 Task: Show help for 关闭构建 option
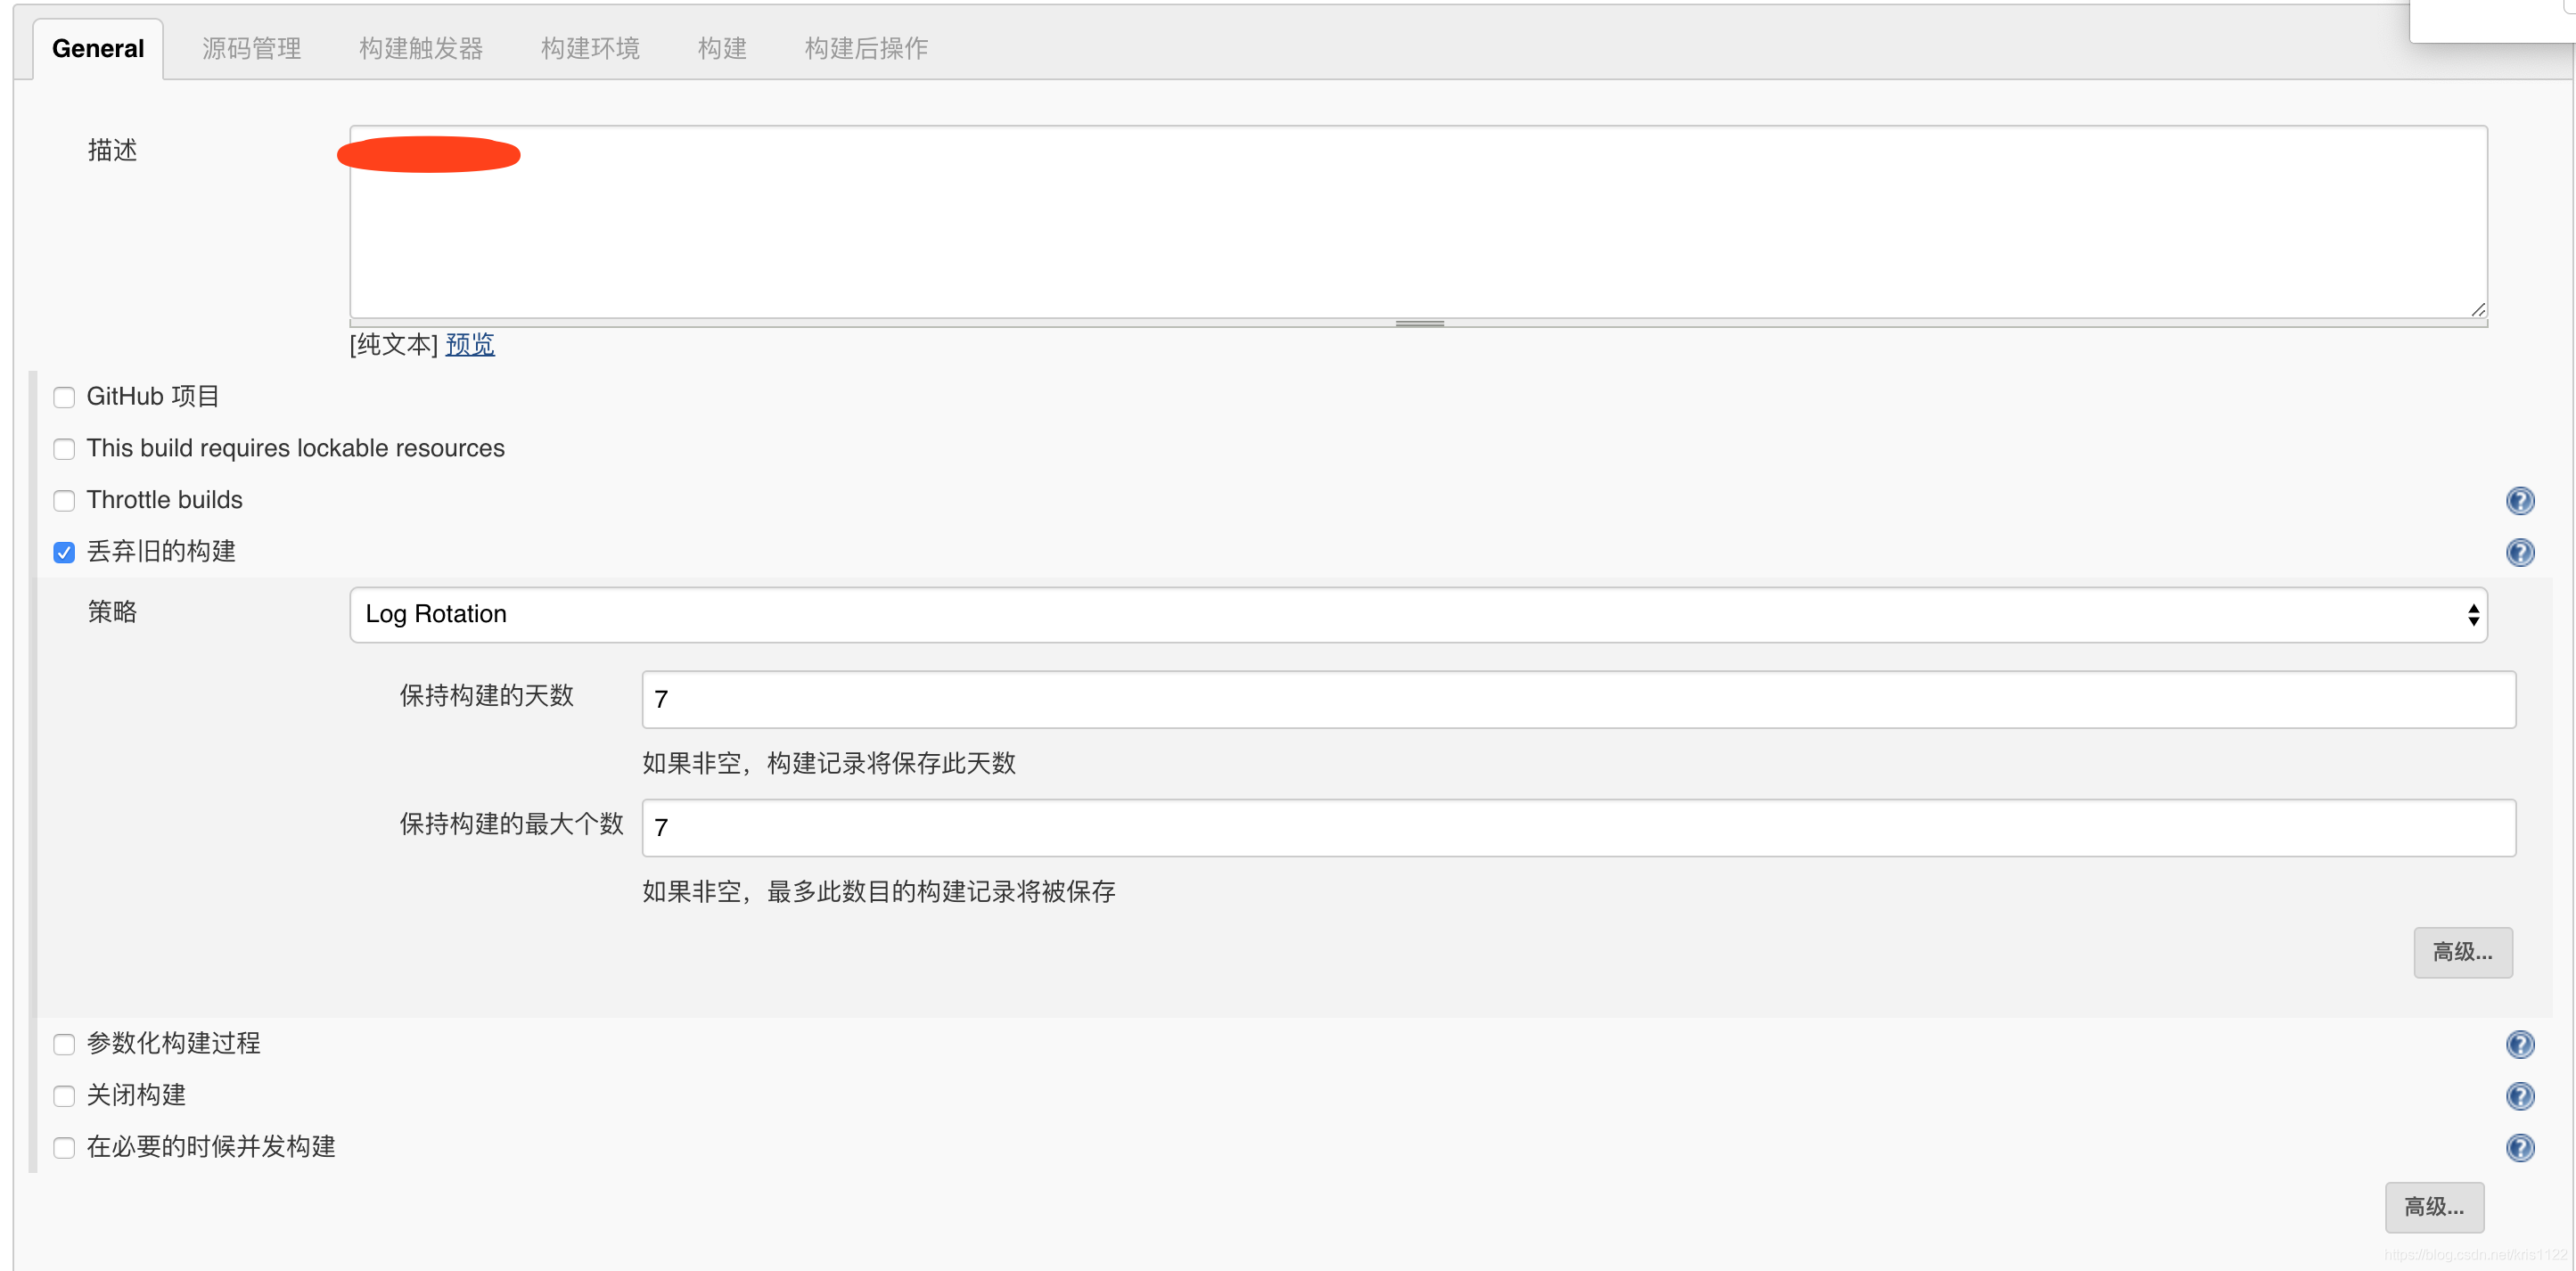pos(2519,1096)
